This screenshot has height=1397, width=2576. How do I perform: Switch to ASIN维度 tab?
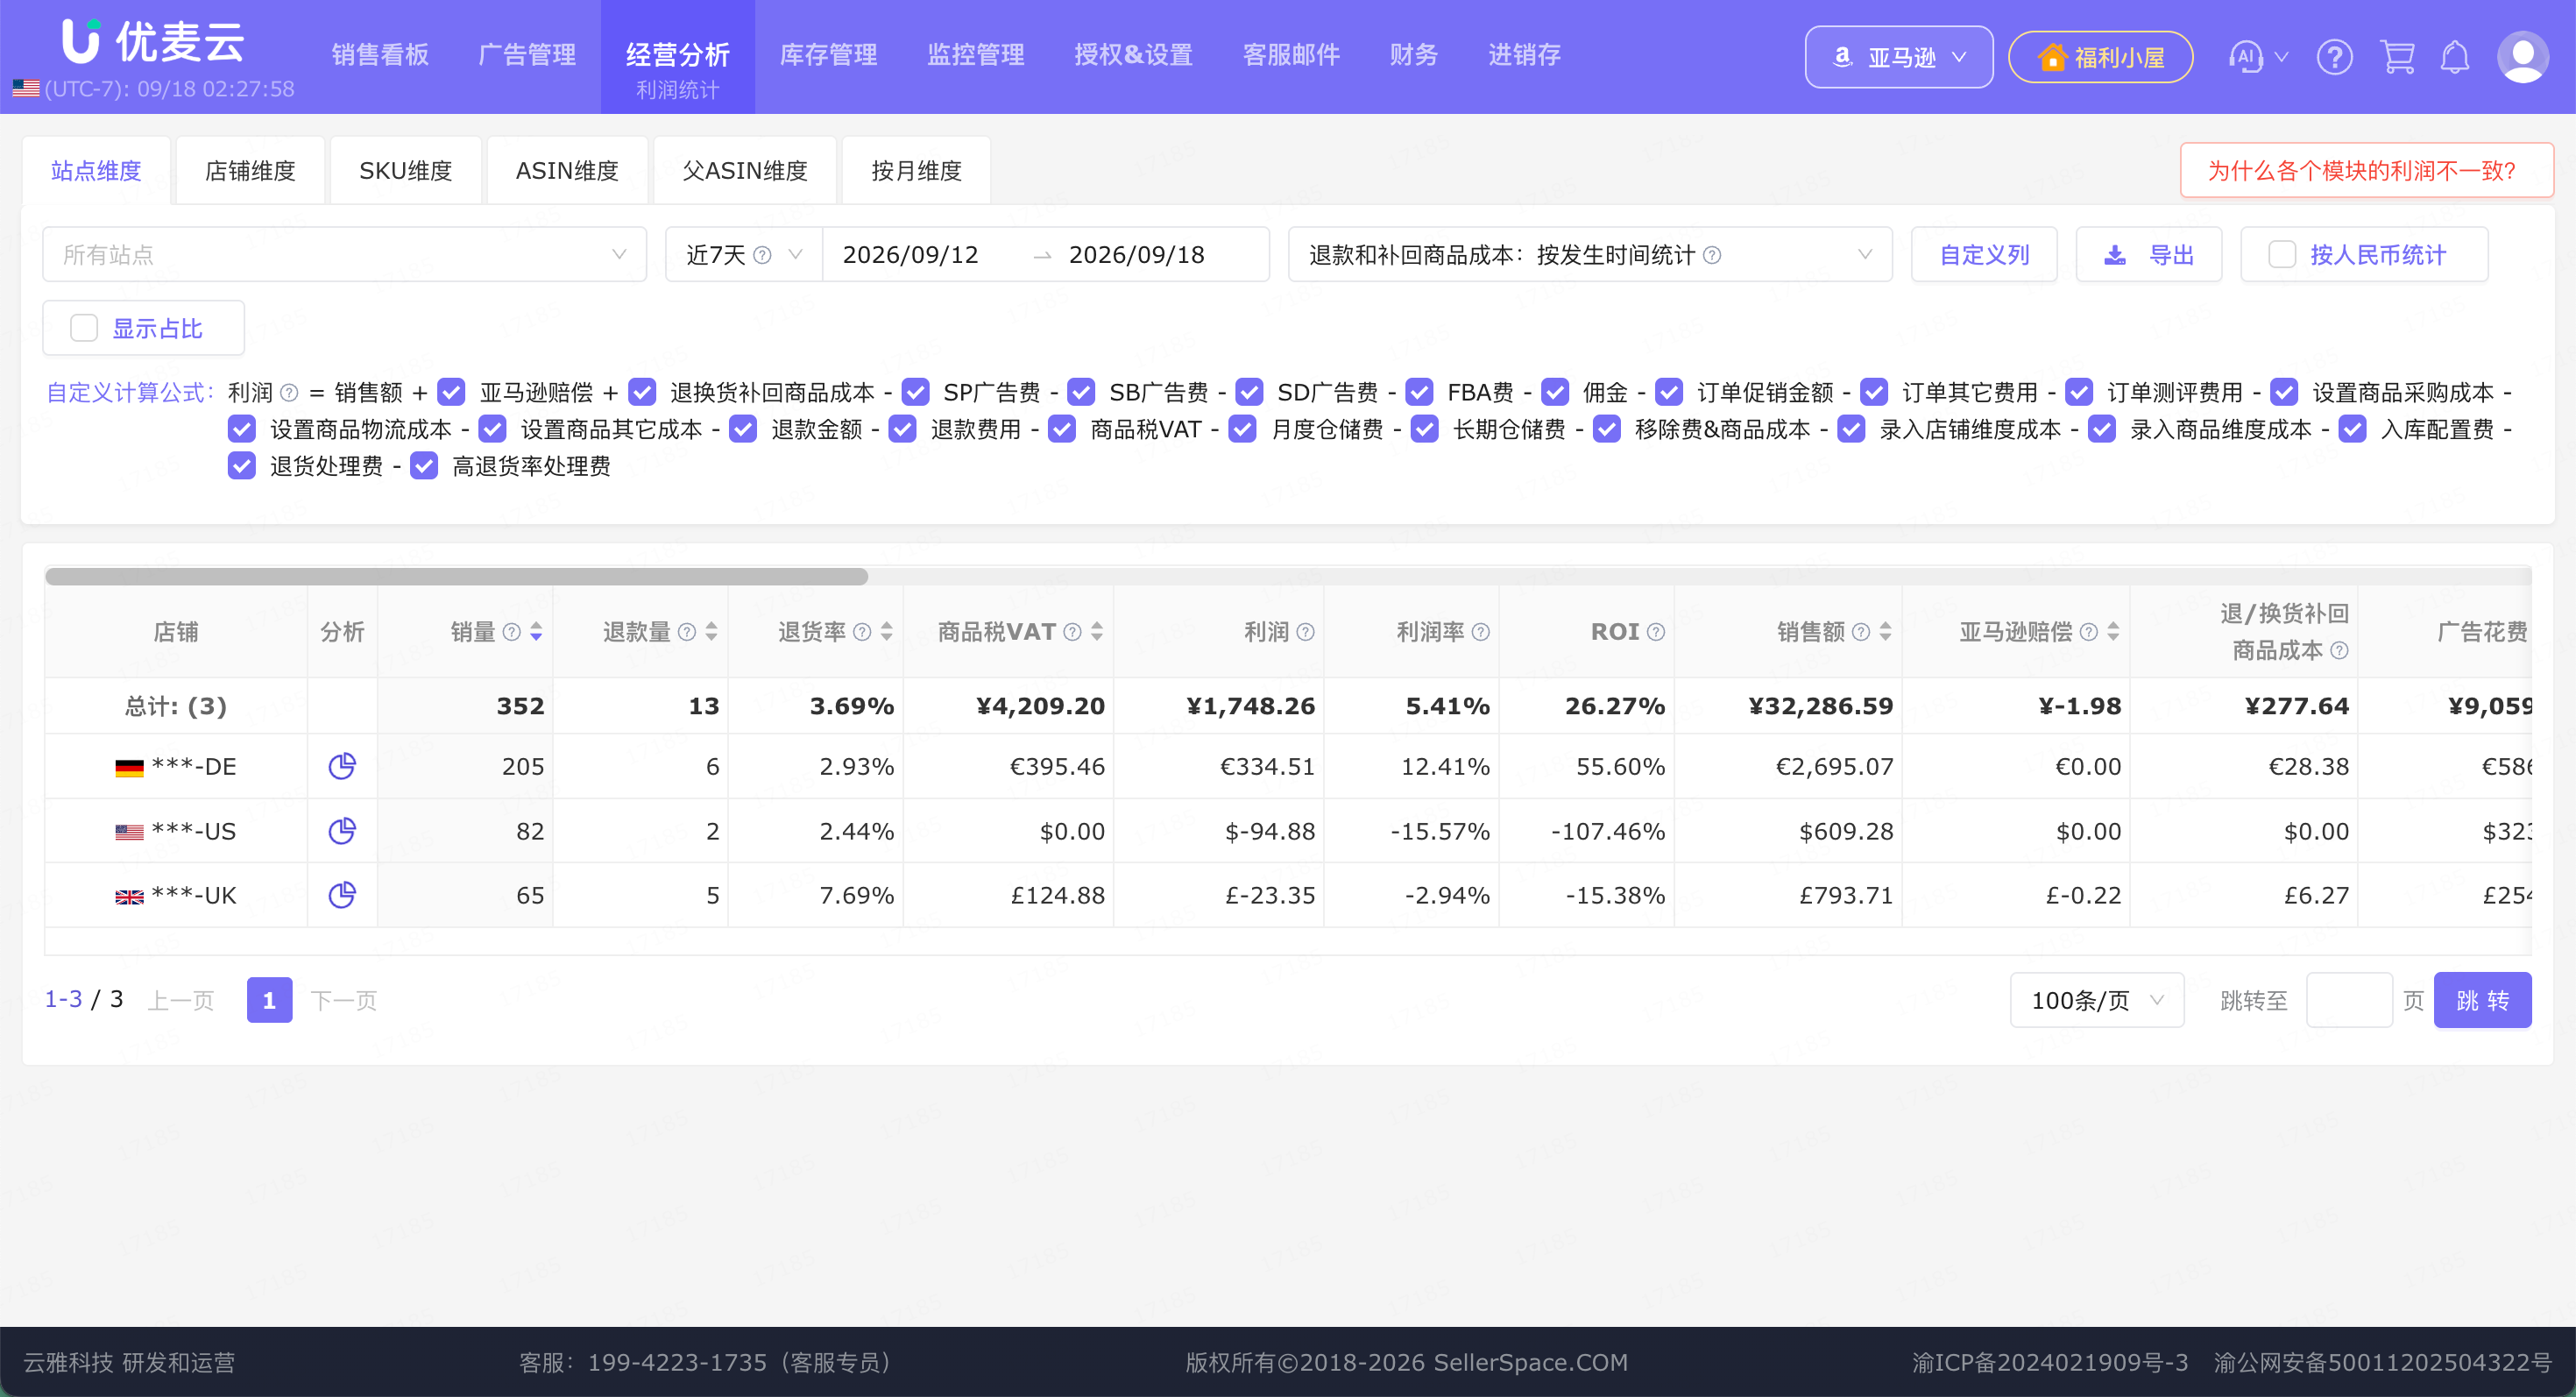click(567, 171)
